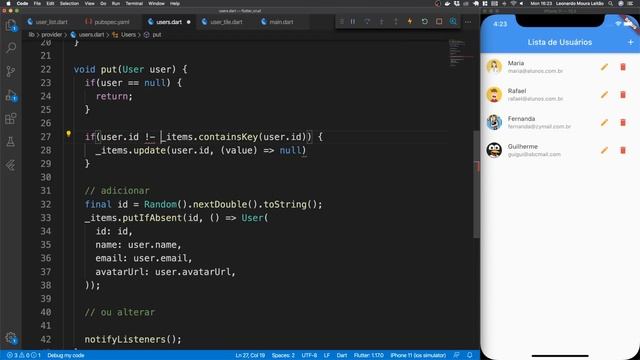
Task: Click the debug Step Over button
Action: point(367,22)
